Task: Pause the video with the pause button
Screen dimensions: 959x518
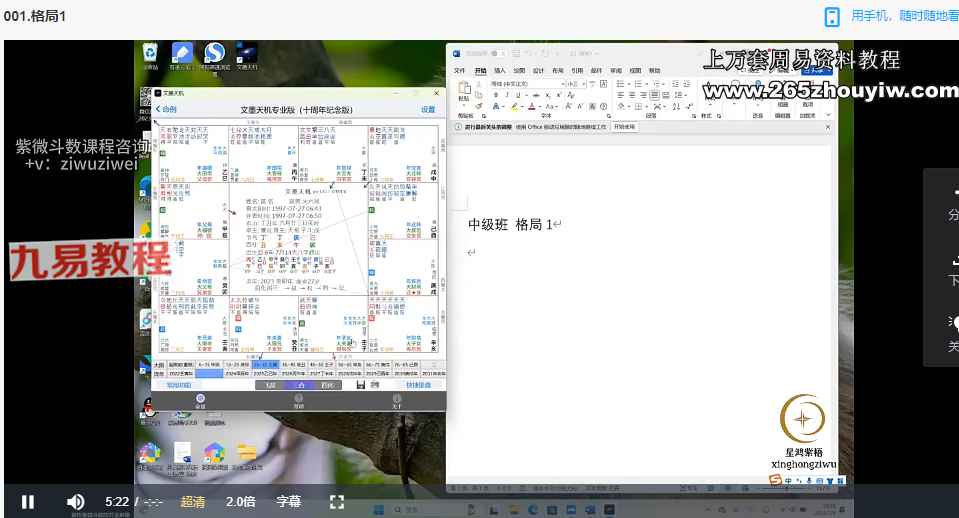Action: coord(28,501)
